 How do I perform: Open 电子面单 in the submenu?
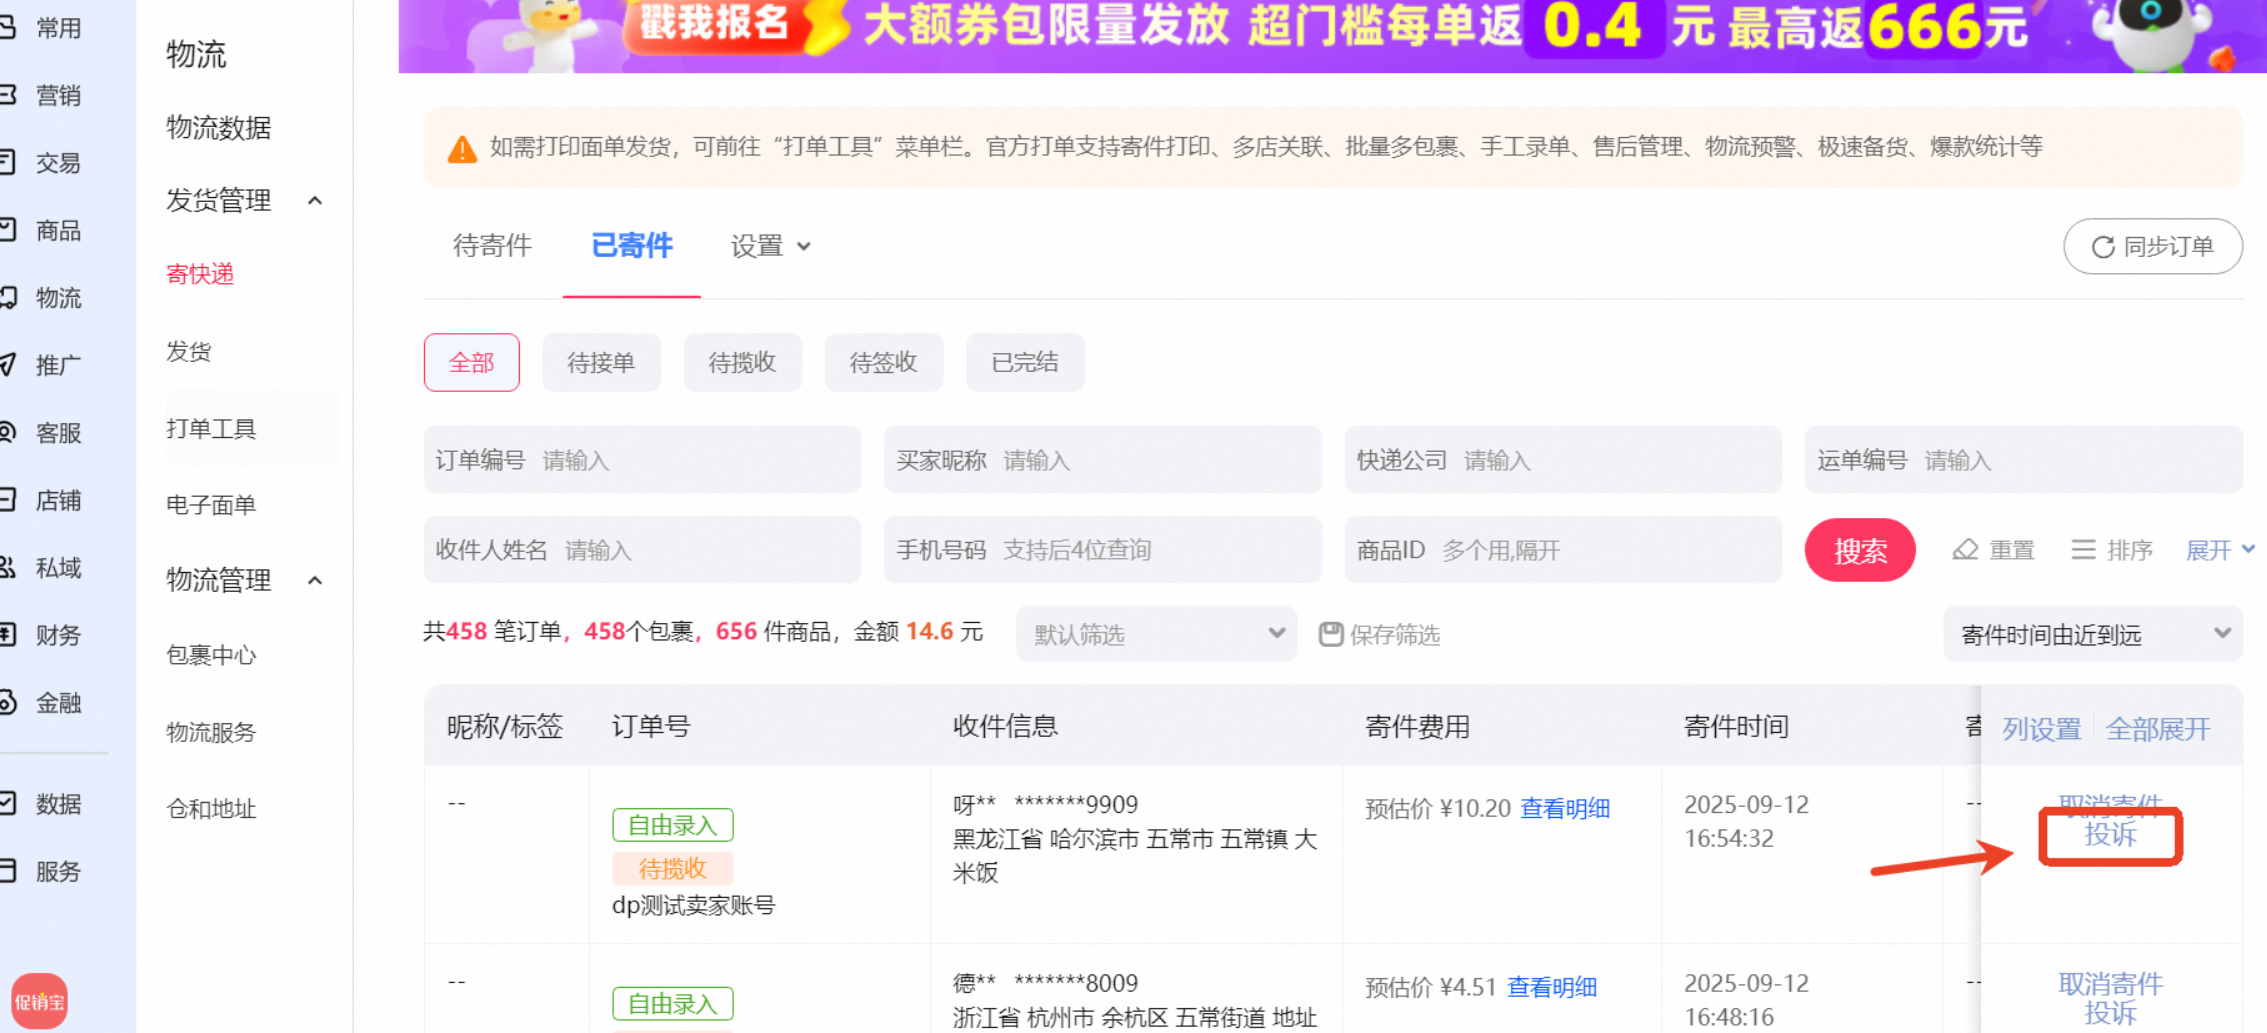tap(211, 505)
